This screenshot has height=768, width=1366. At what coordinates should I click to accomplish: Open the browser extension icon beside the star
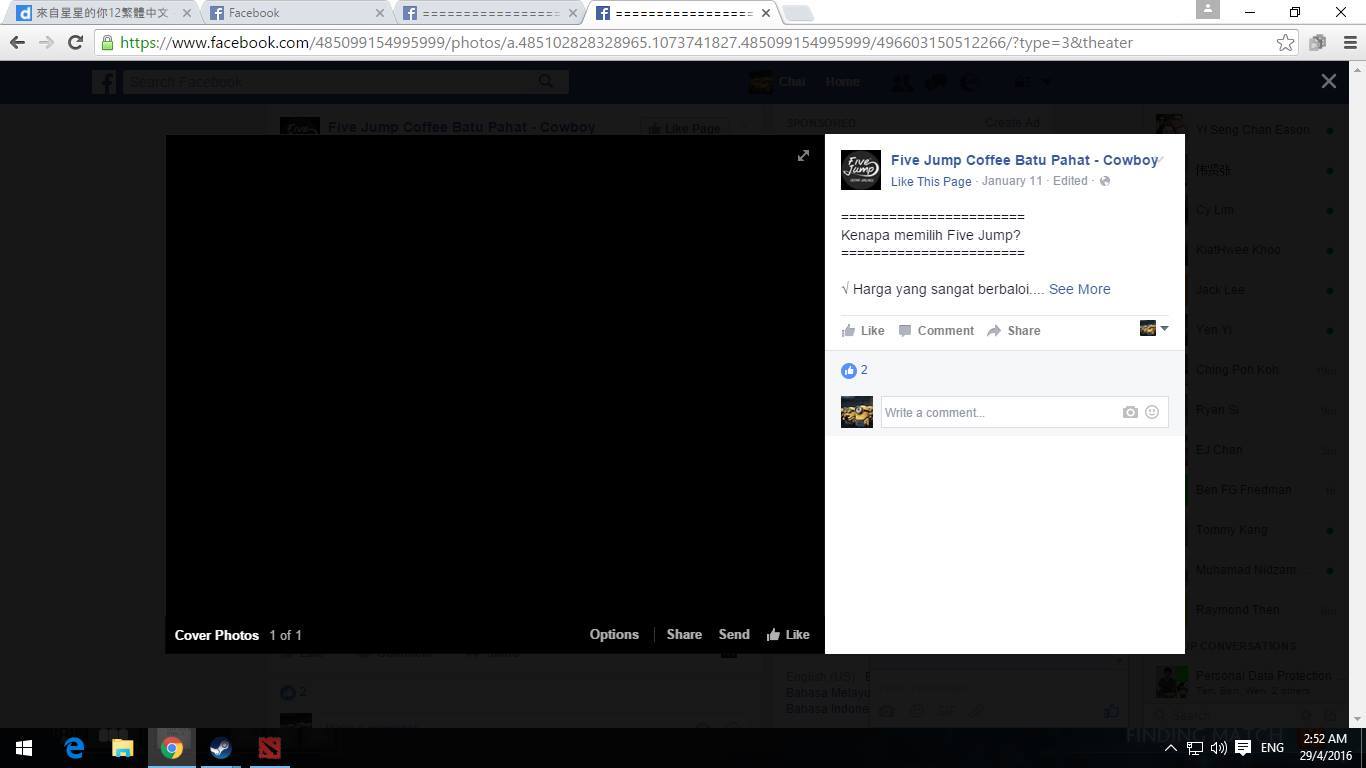[1318, 42]
